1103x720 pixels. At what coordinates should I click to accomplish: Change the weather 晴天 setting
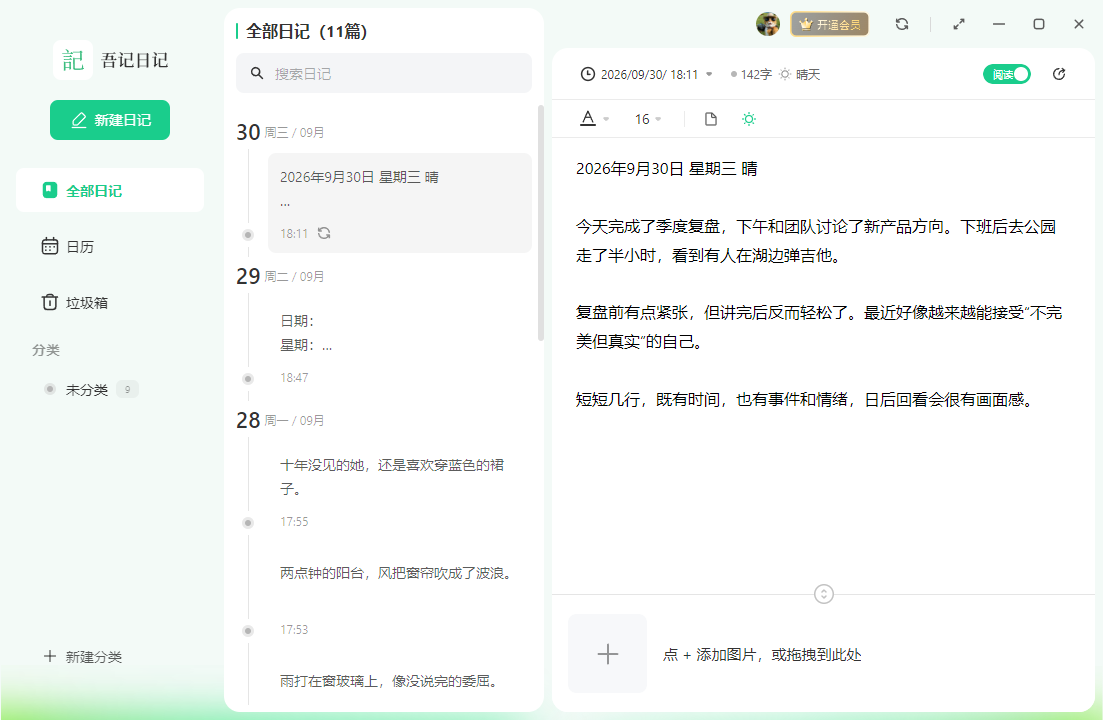point(800,75)
